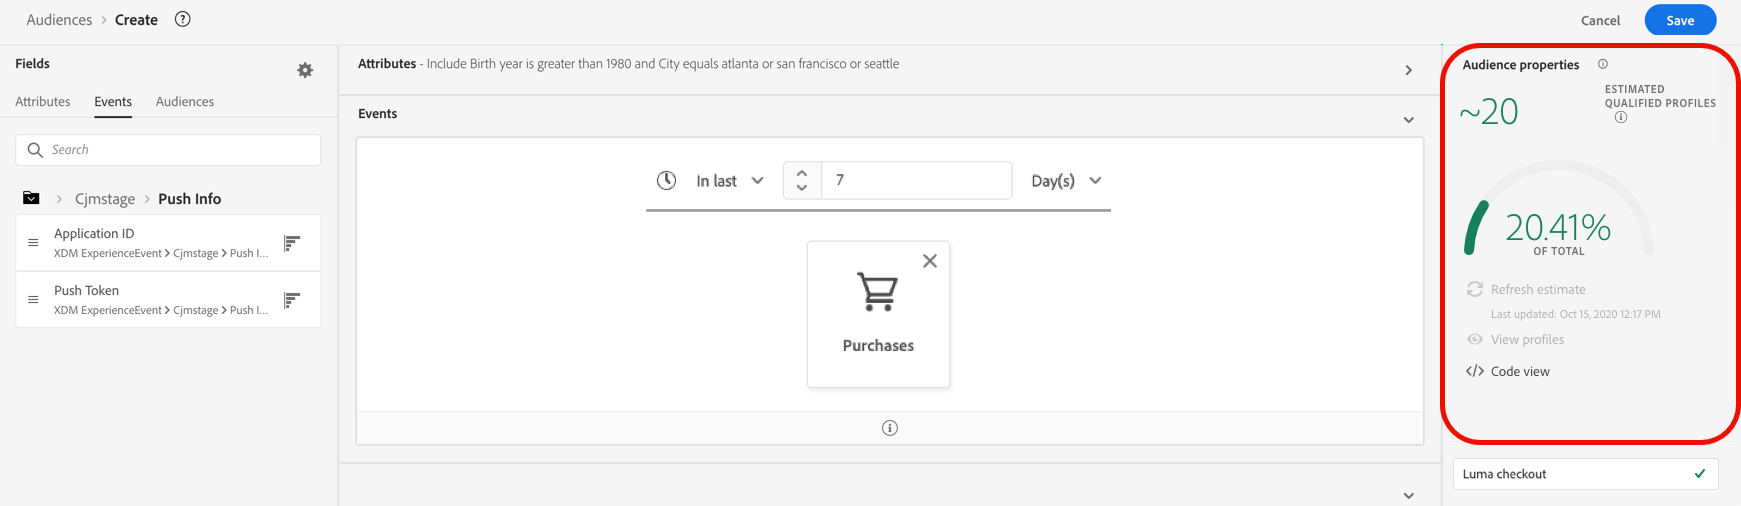Click the folder icon beside Cjmstage
Screen dimensions: 1741x506
32,198
